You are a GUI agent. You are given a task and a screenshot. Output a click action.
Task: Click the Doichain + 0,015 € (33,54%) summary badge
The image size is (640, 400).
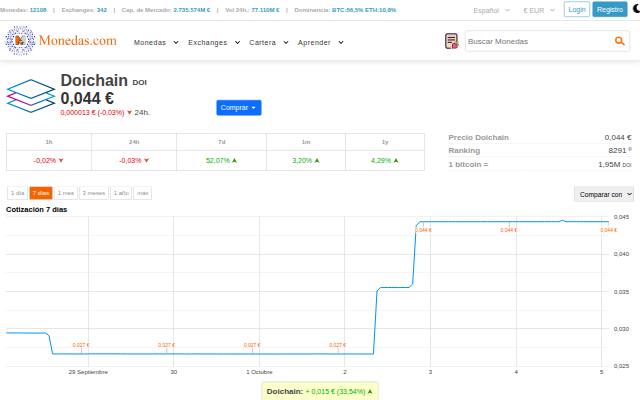point(320,391)
